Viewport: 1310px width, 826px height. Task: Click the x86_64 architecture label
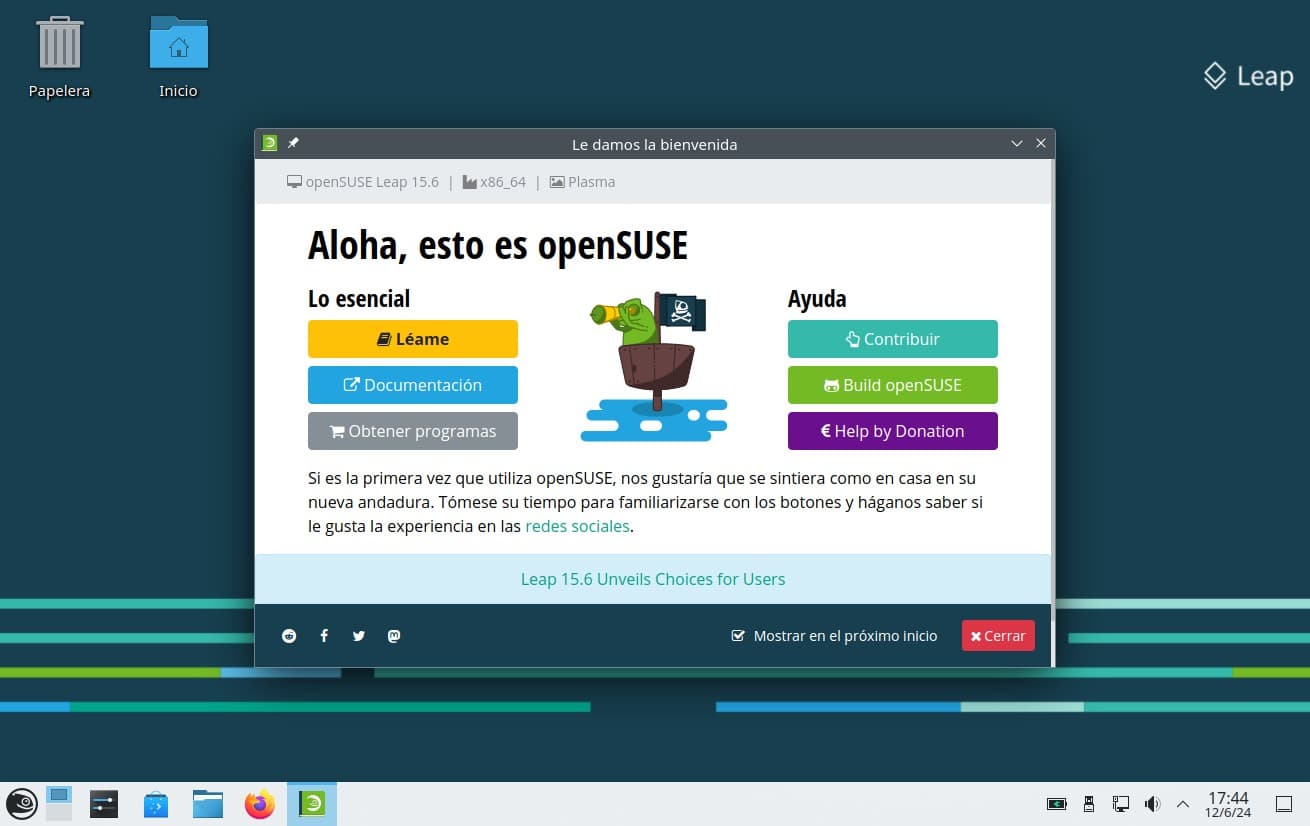(x=494, y=182)
